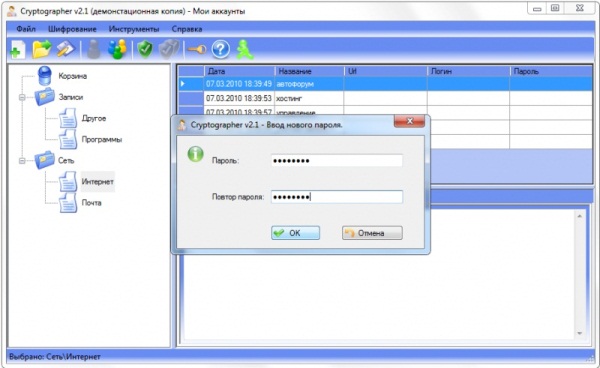
Task: Click the Программы document icon
Action: pyautogui.click(x=68, y=139)
